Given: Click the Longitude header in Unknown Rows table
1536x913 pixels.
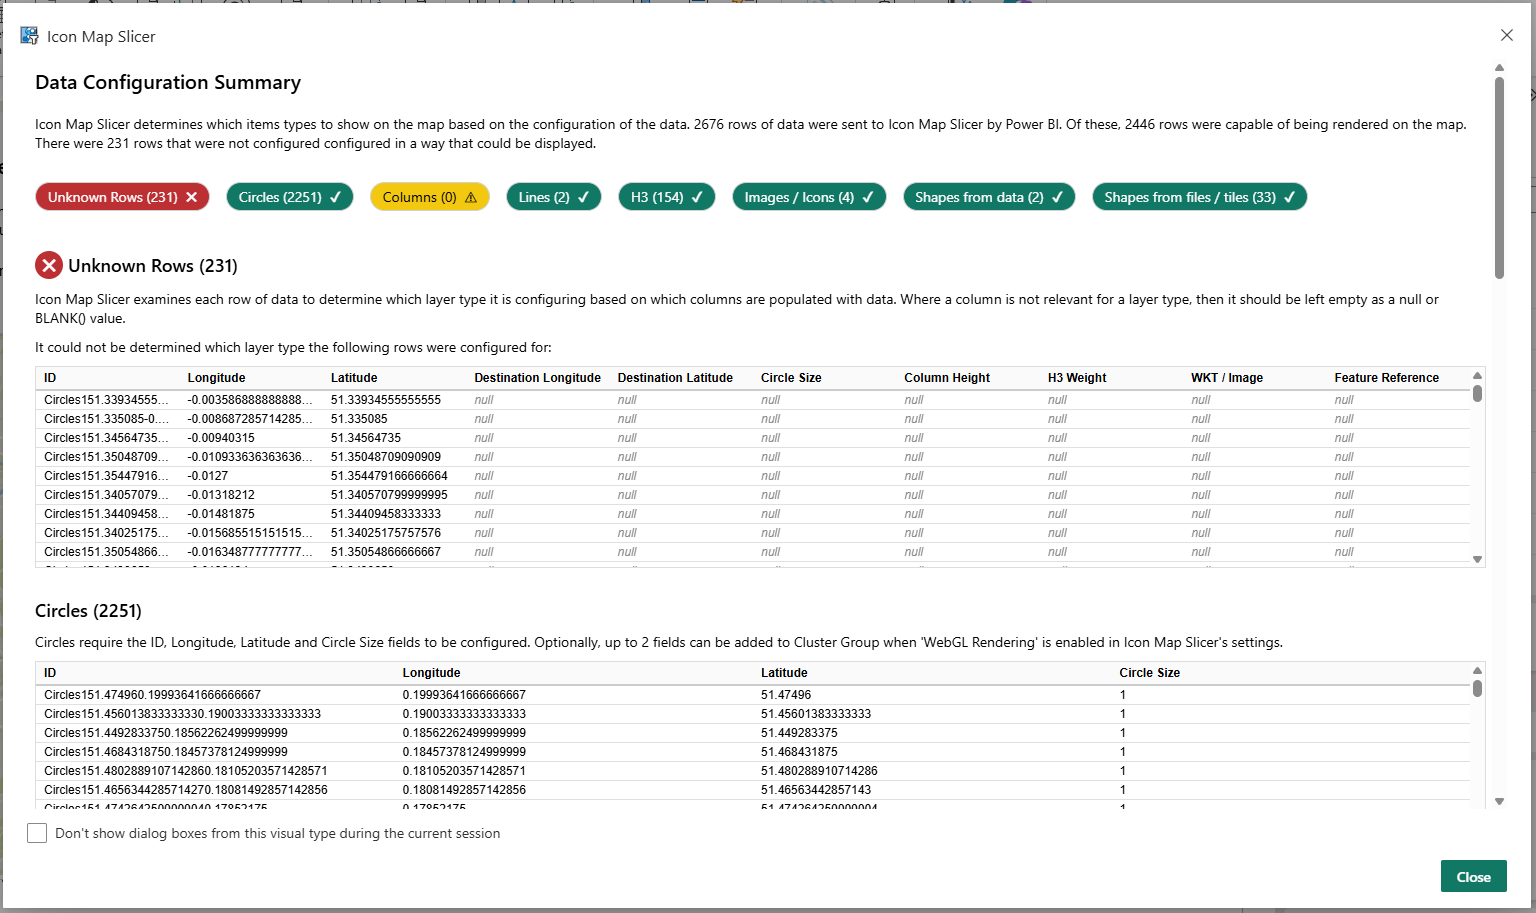Looking at the screenshot, I should click(x=216, y=378).
